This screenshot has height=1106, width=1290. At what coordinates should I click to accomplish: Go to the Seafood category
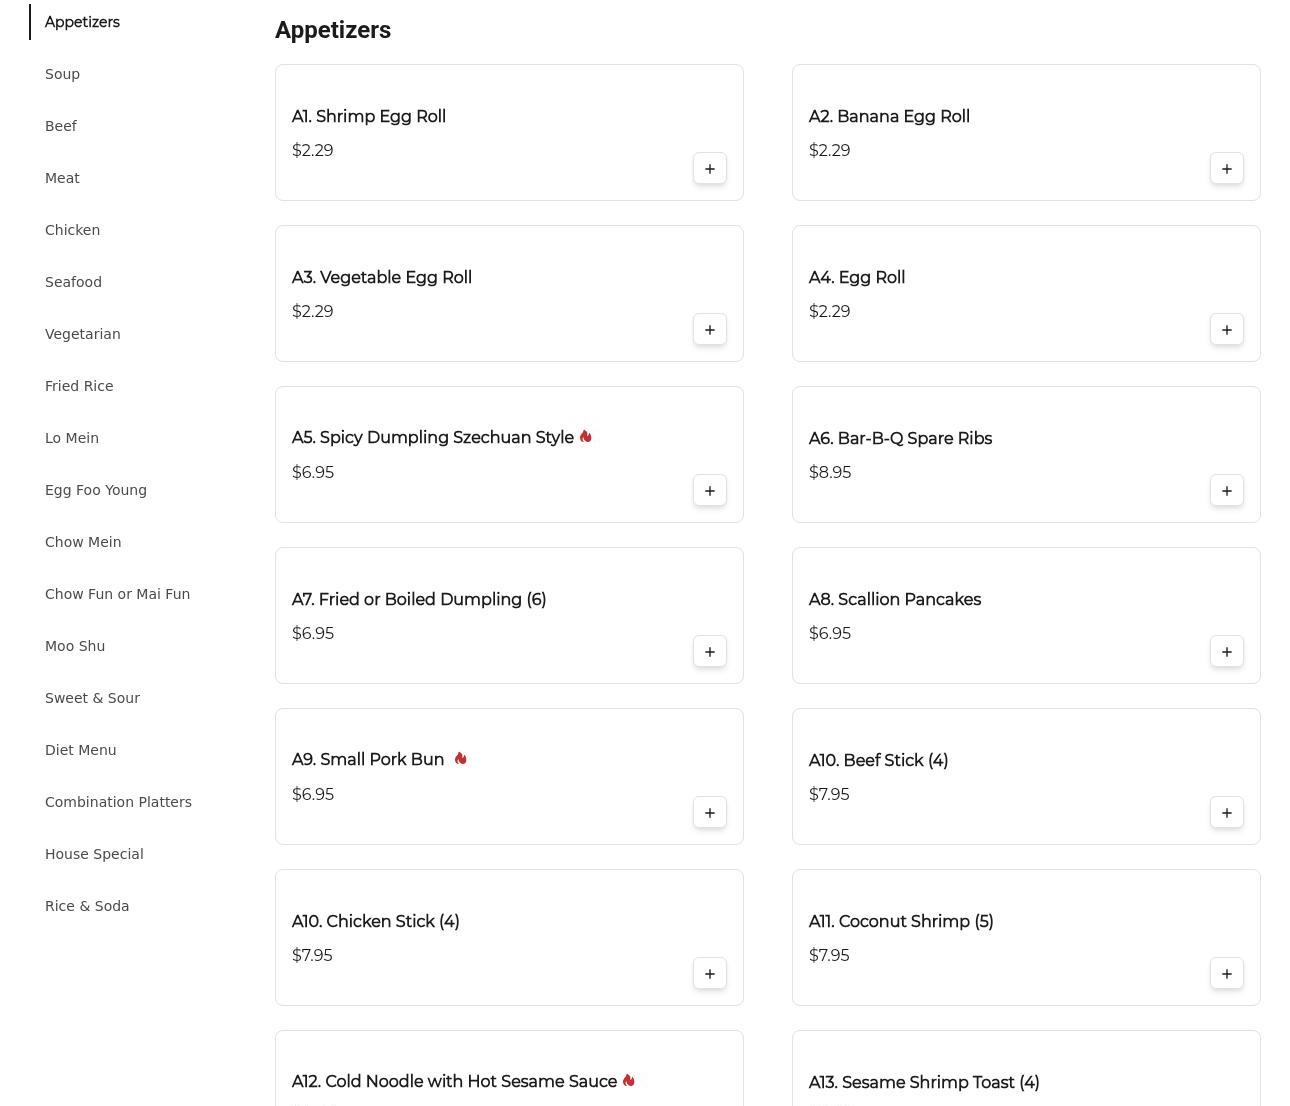tap(73, 282)
